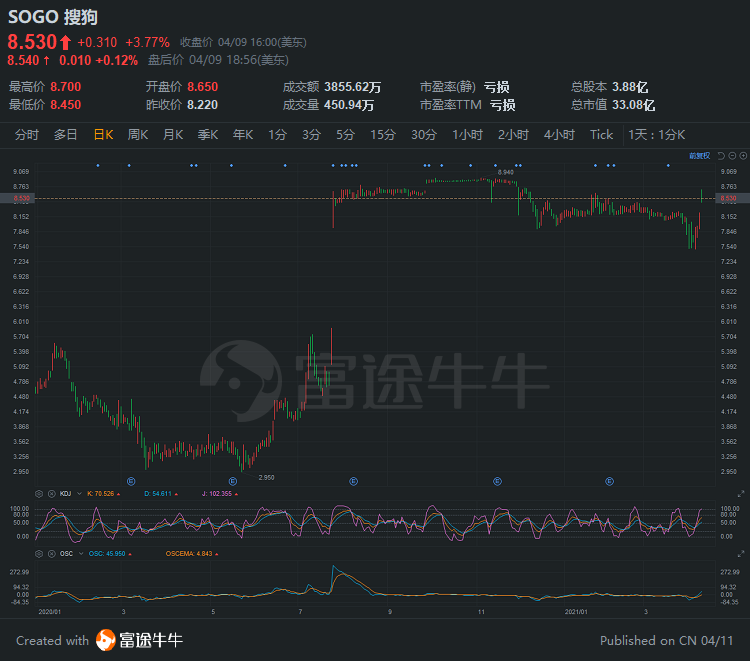750x661 pixels.
Task: Switch to the 5分 chart tab
Action: 345,135
